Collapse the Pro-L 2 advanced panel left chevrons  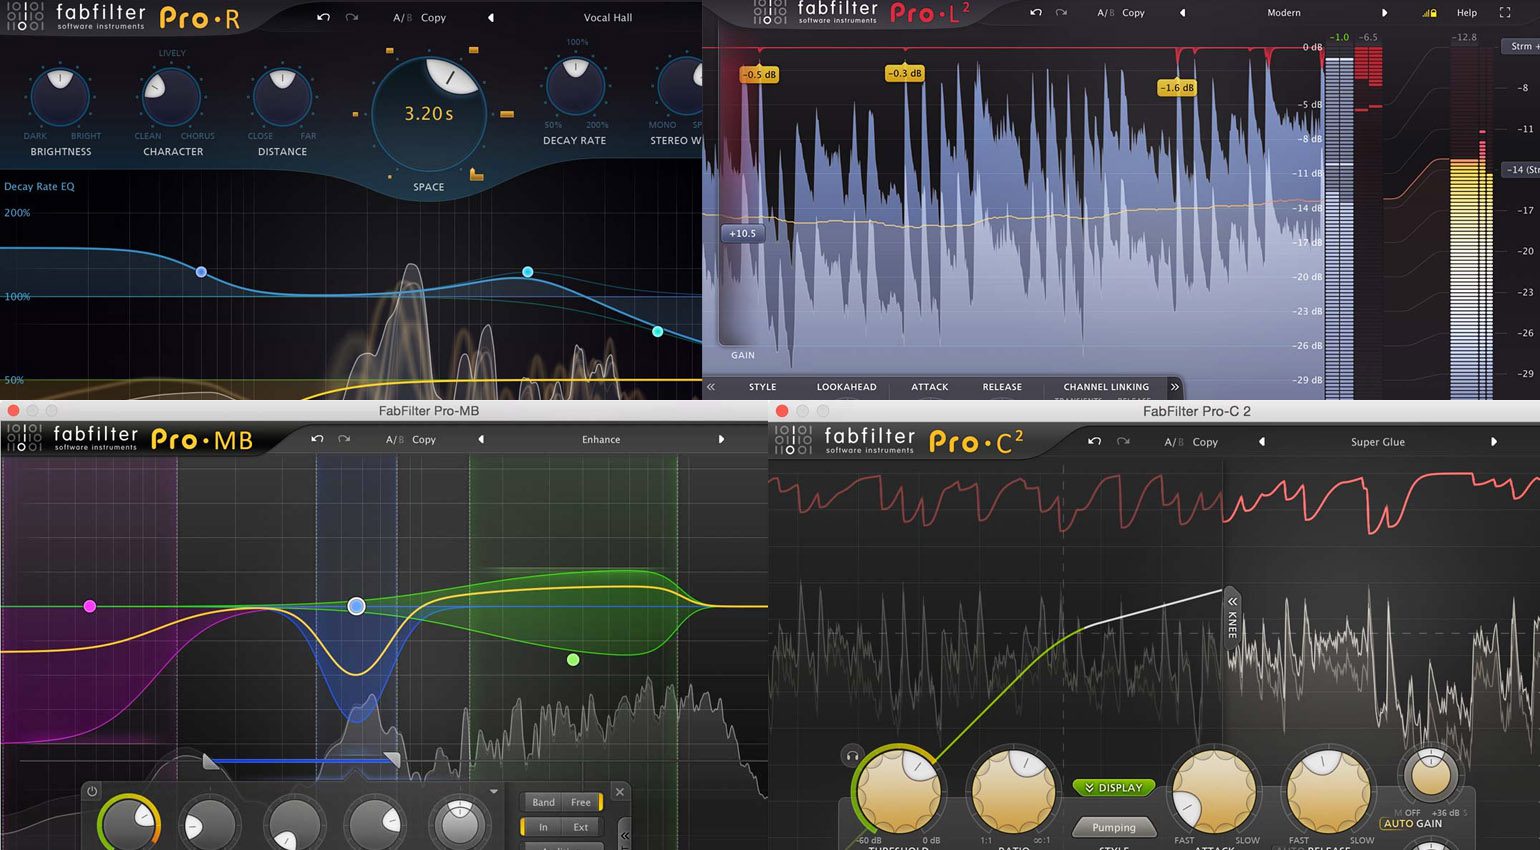(x=711, y=386)
